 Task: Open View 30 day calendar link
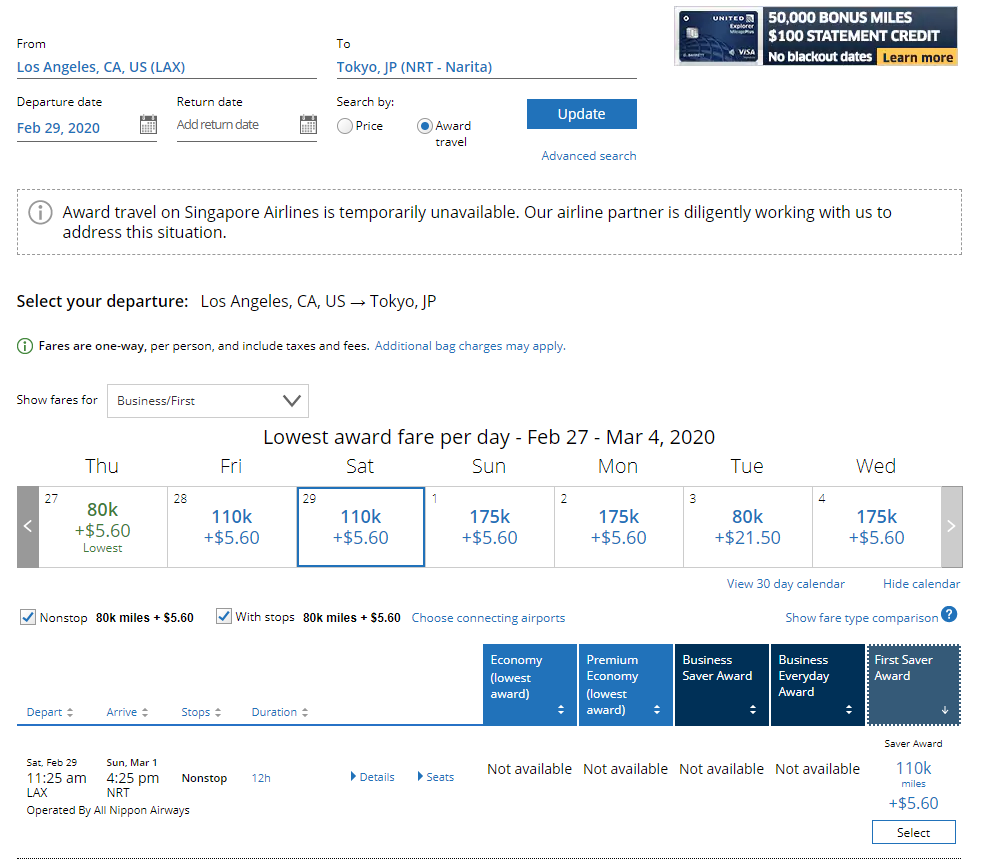pyautogui.click(x=785, y=584)
